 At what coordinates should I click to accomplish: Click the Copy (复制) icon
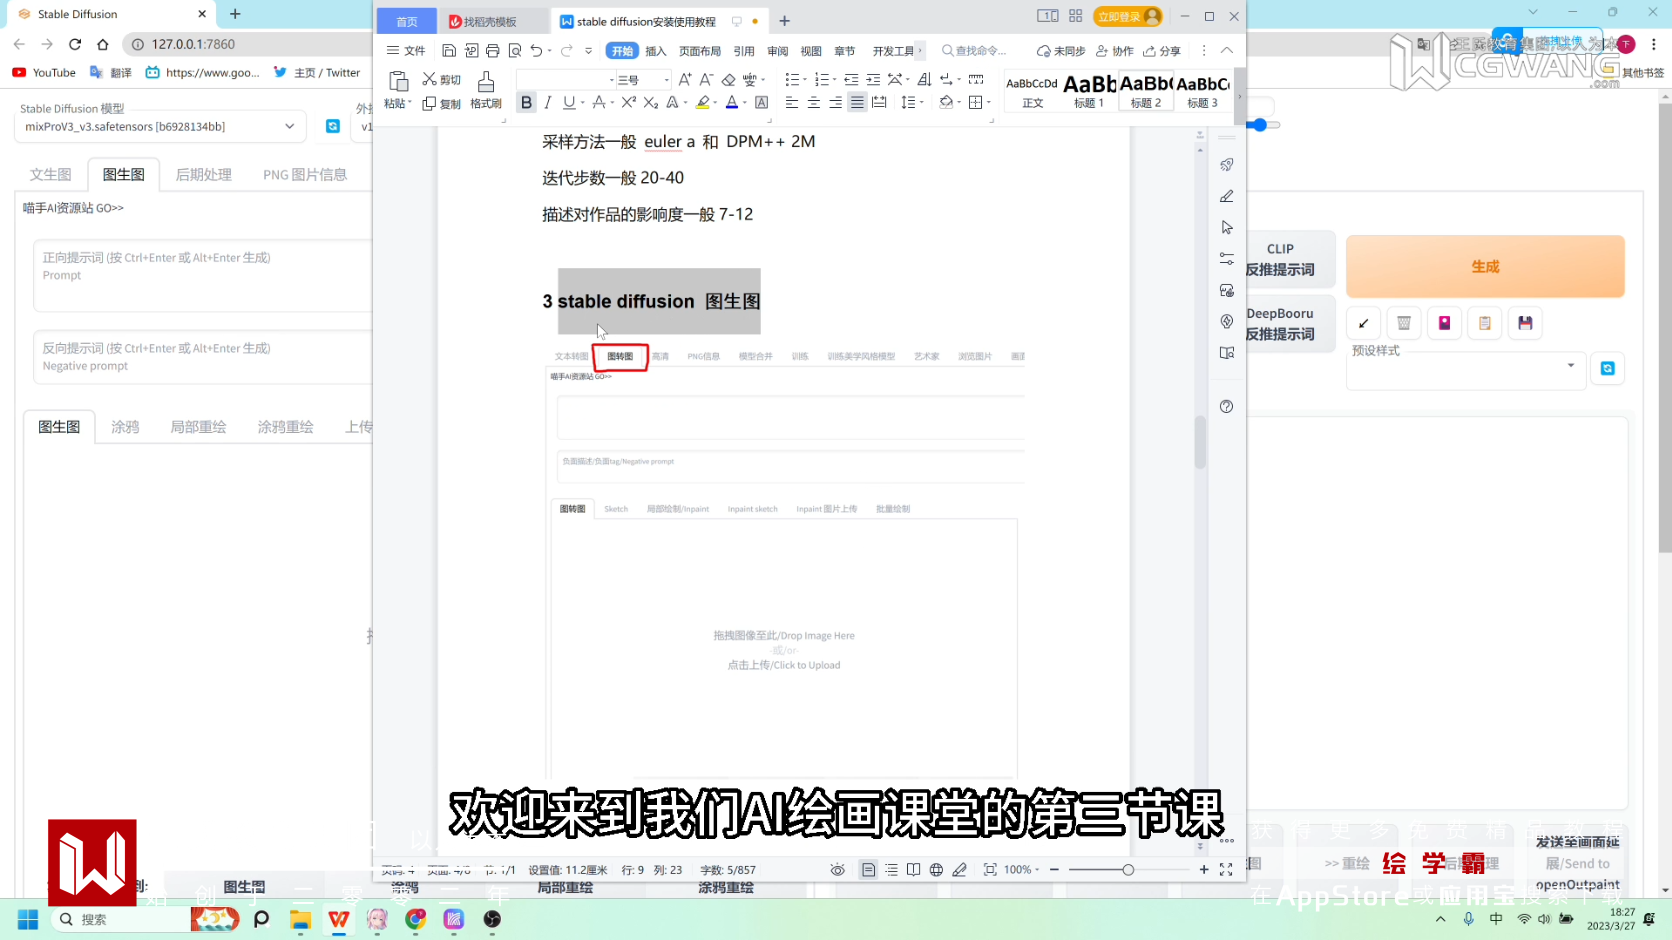pos(441,103)
